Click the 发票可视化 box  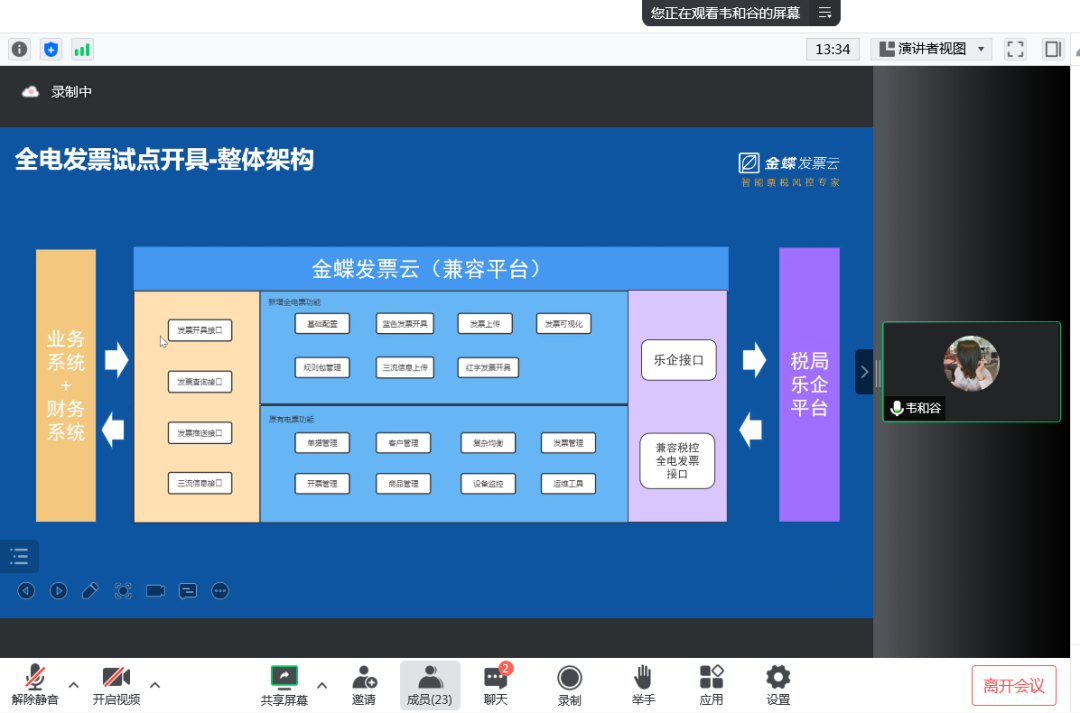(563, 324)
